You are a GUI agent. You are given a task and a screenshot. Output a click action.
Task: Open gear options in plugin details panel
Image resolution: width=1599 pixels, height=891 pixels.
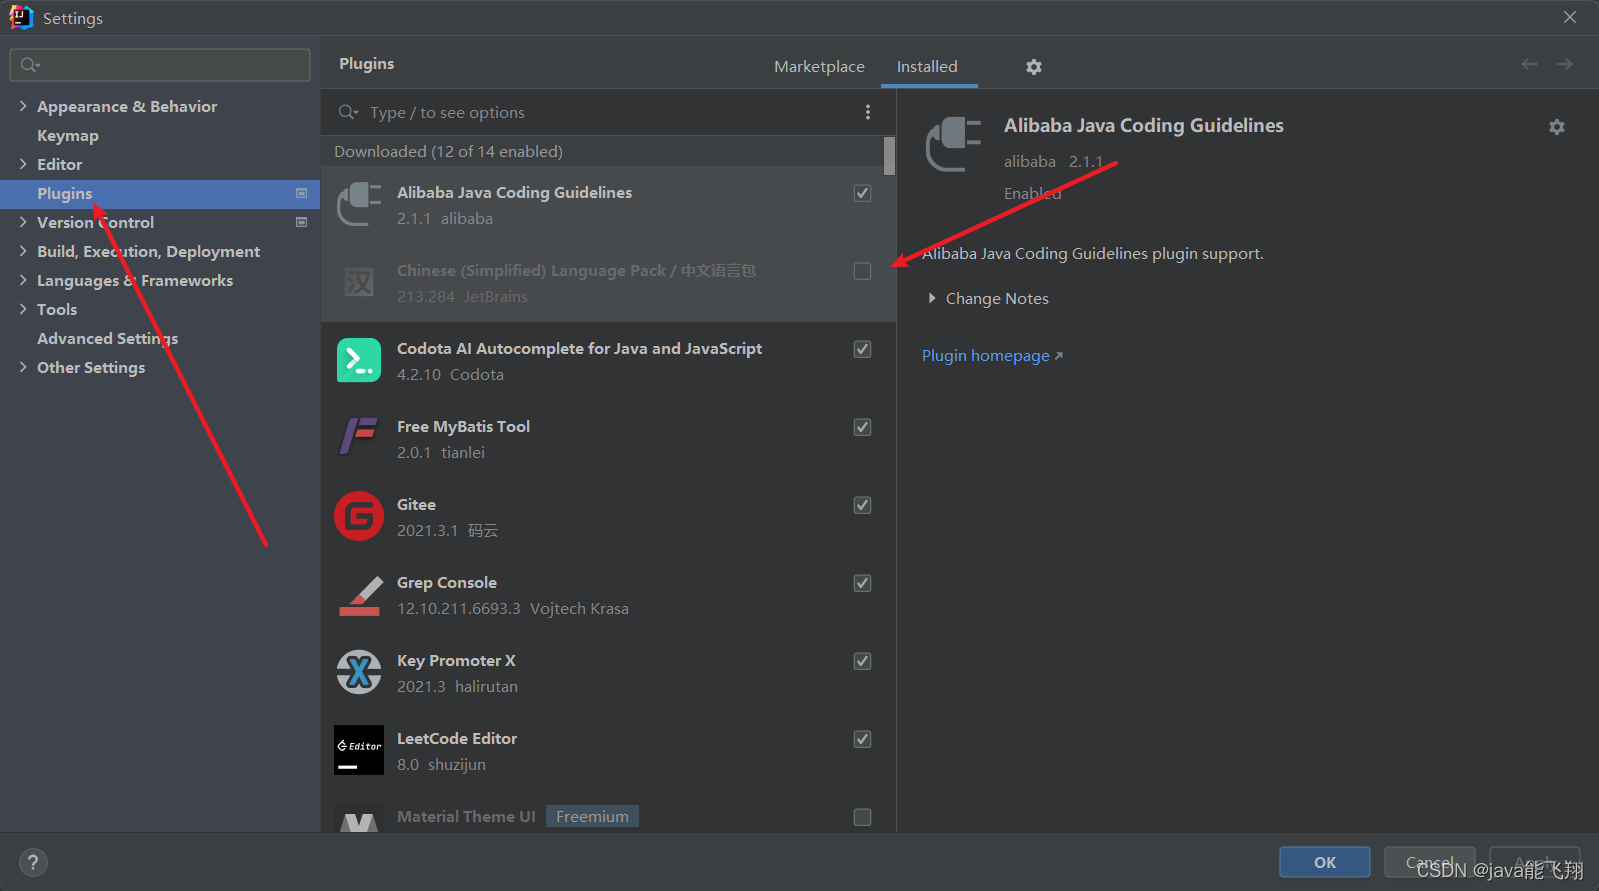pyautogui.click(x=1557, y=127)
